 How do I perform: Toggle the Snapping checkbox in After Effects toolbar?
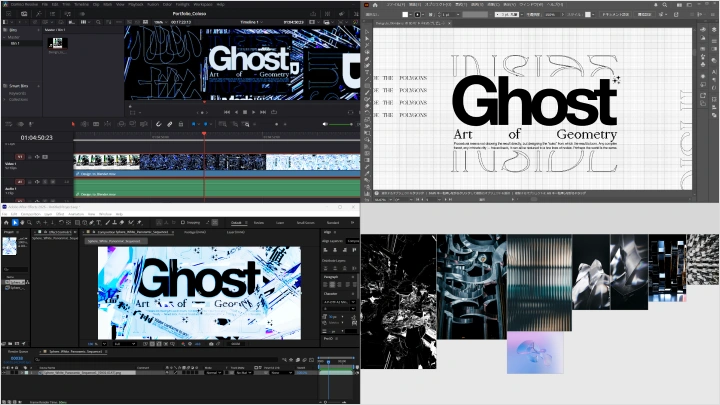(x=182, y=222)
